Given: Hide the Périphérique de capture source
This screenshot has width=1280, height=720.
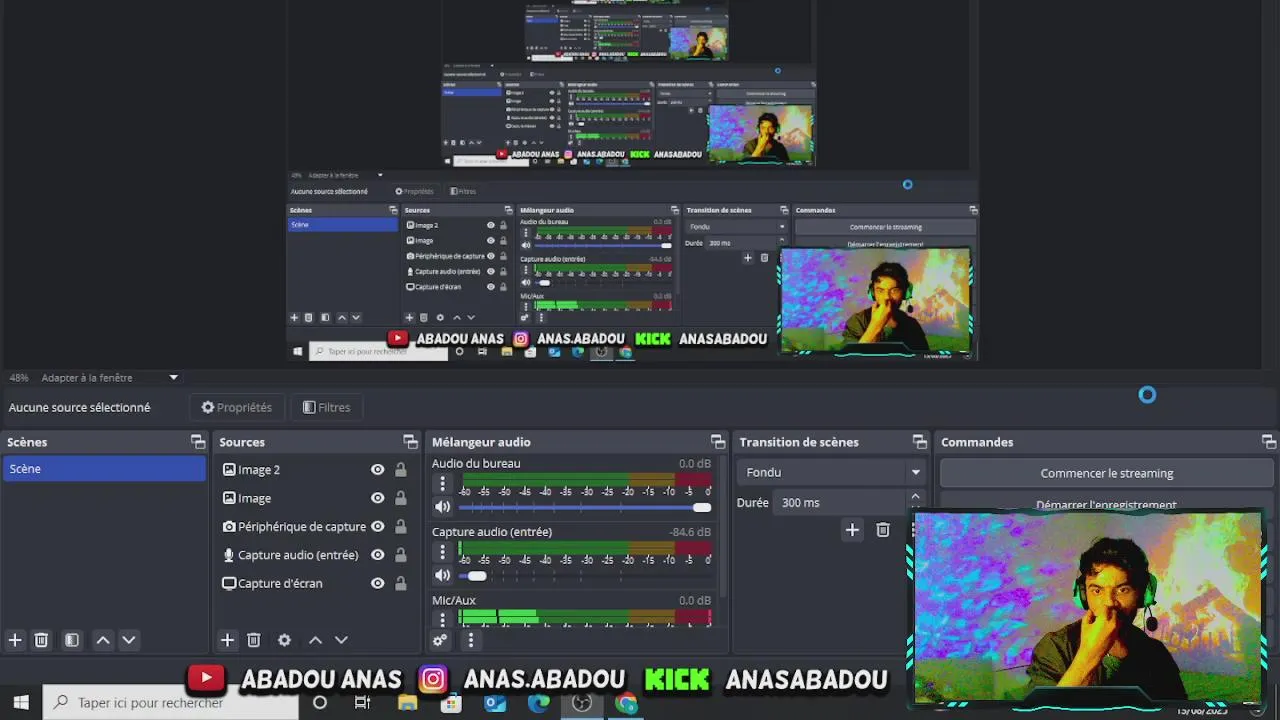Looking at the screenshot, I should point(377,527).
